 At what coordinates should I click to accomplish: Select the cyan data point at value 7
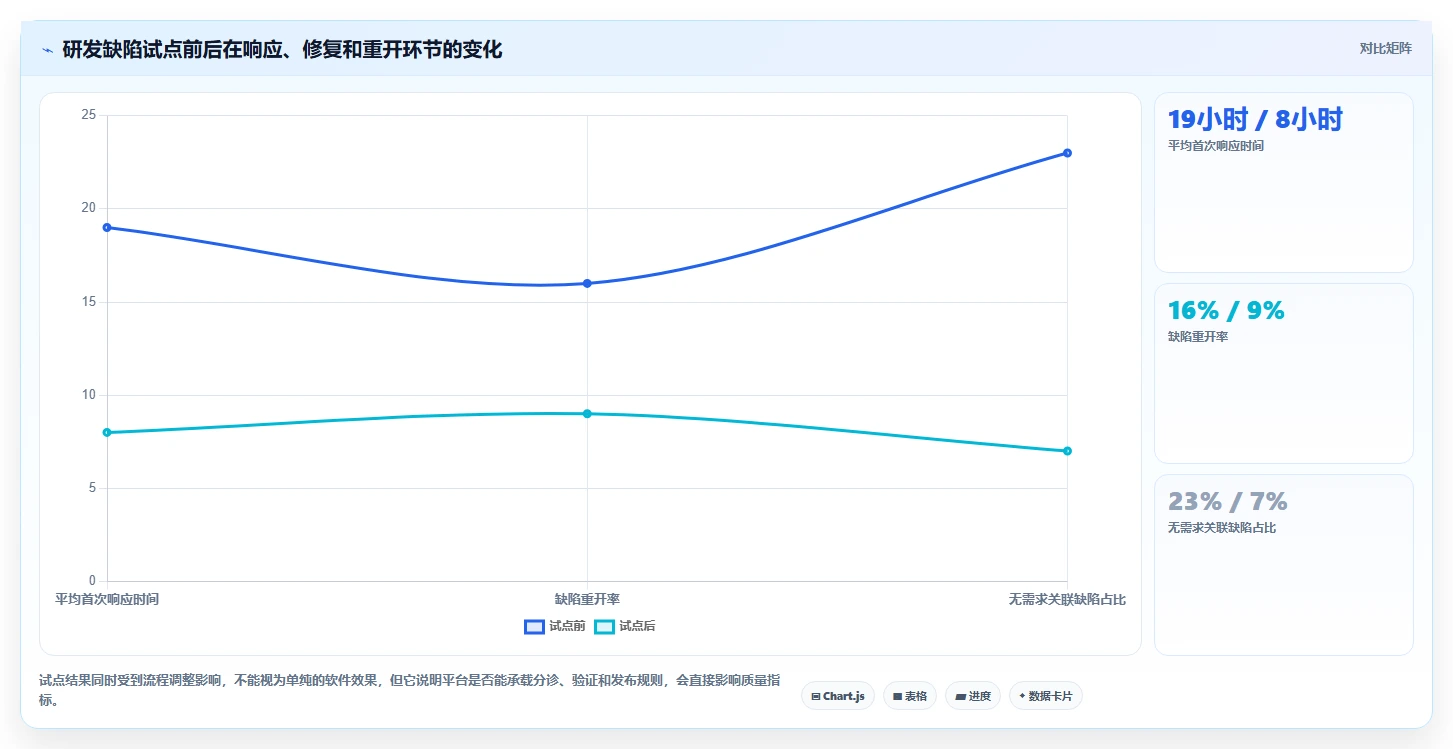tap(1067, 451)
